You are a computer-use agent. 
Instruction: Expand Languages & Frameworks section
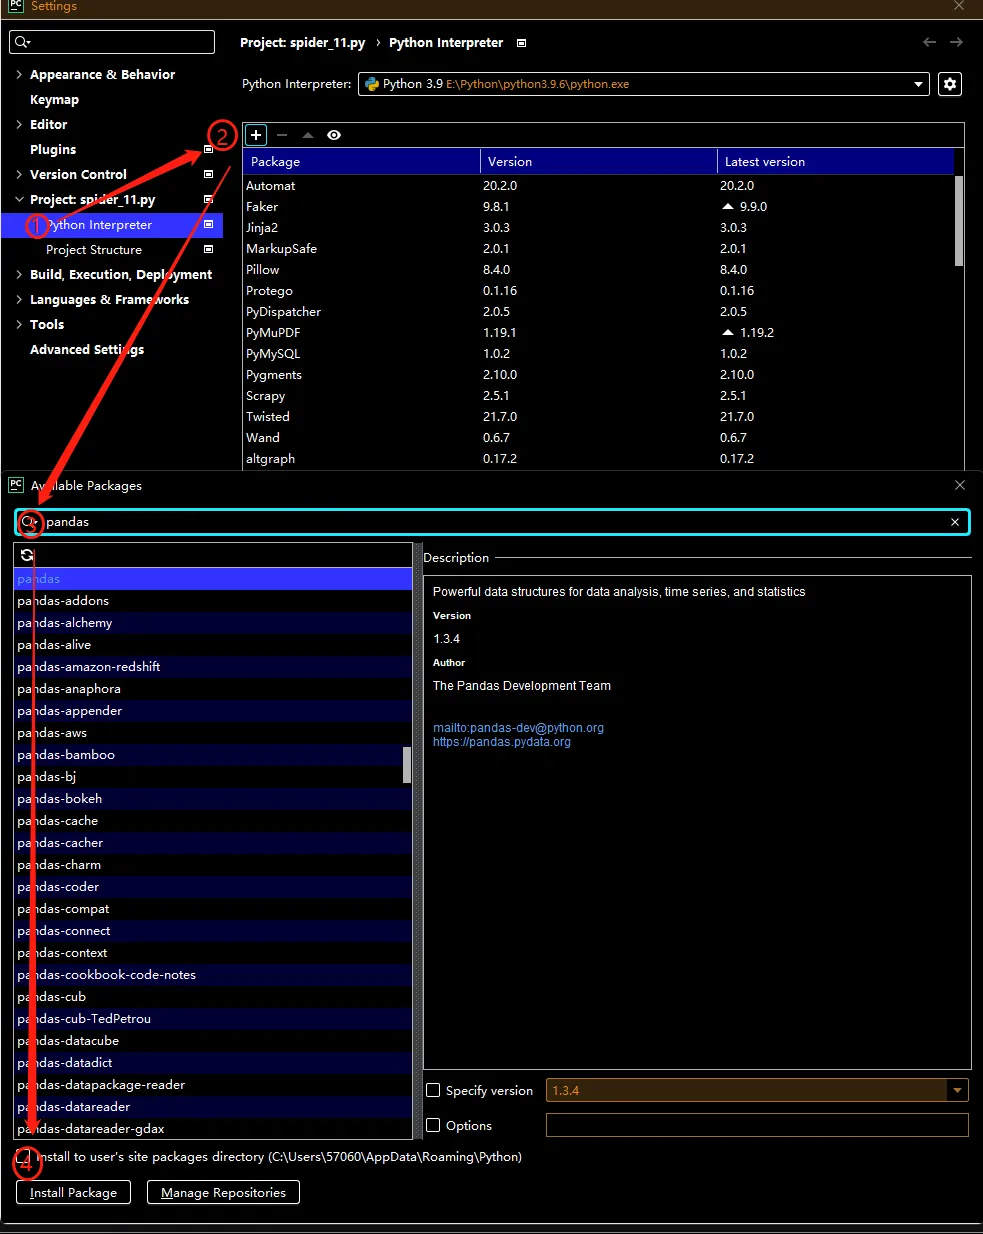19,299
